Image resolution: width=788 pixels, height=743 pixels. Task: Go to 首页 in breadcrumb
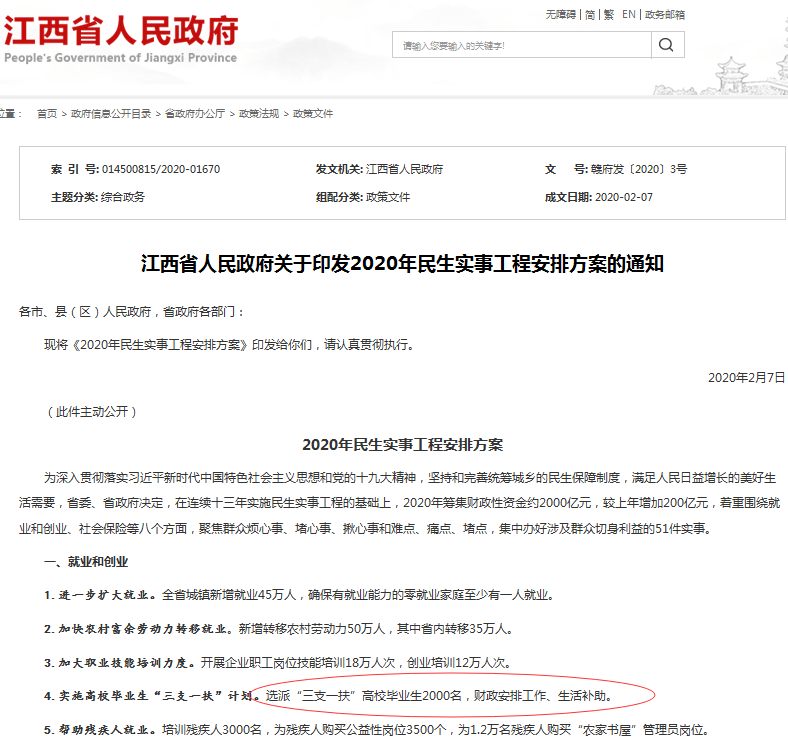(x=47, y=114)
